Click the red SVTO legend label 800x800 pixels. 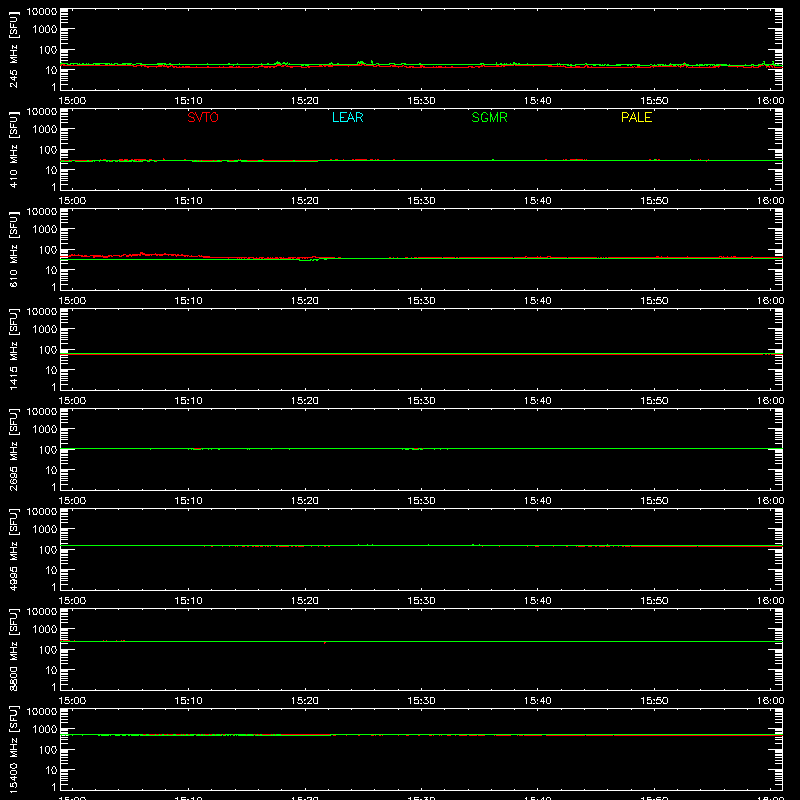[x=203, y=117]
